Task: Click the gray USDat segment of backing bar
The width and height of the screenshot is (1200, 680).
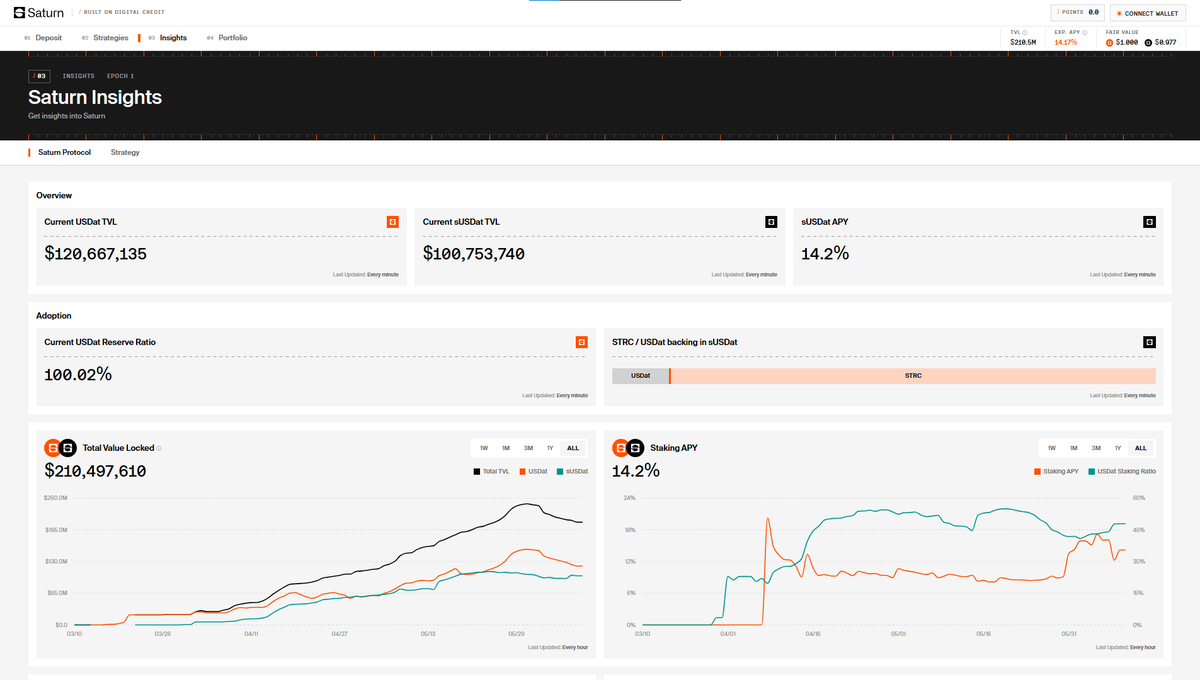Action: [640, 376]
